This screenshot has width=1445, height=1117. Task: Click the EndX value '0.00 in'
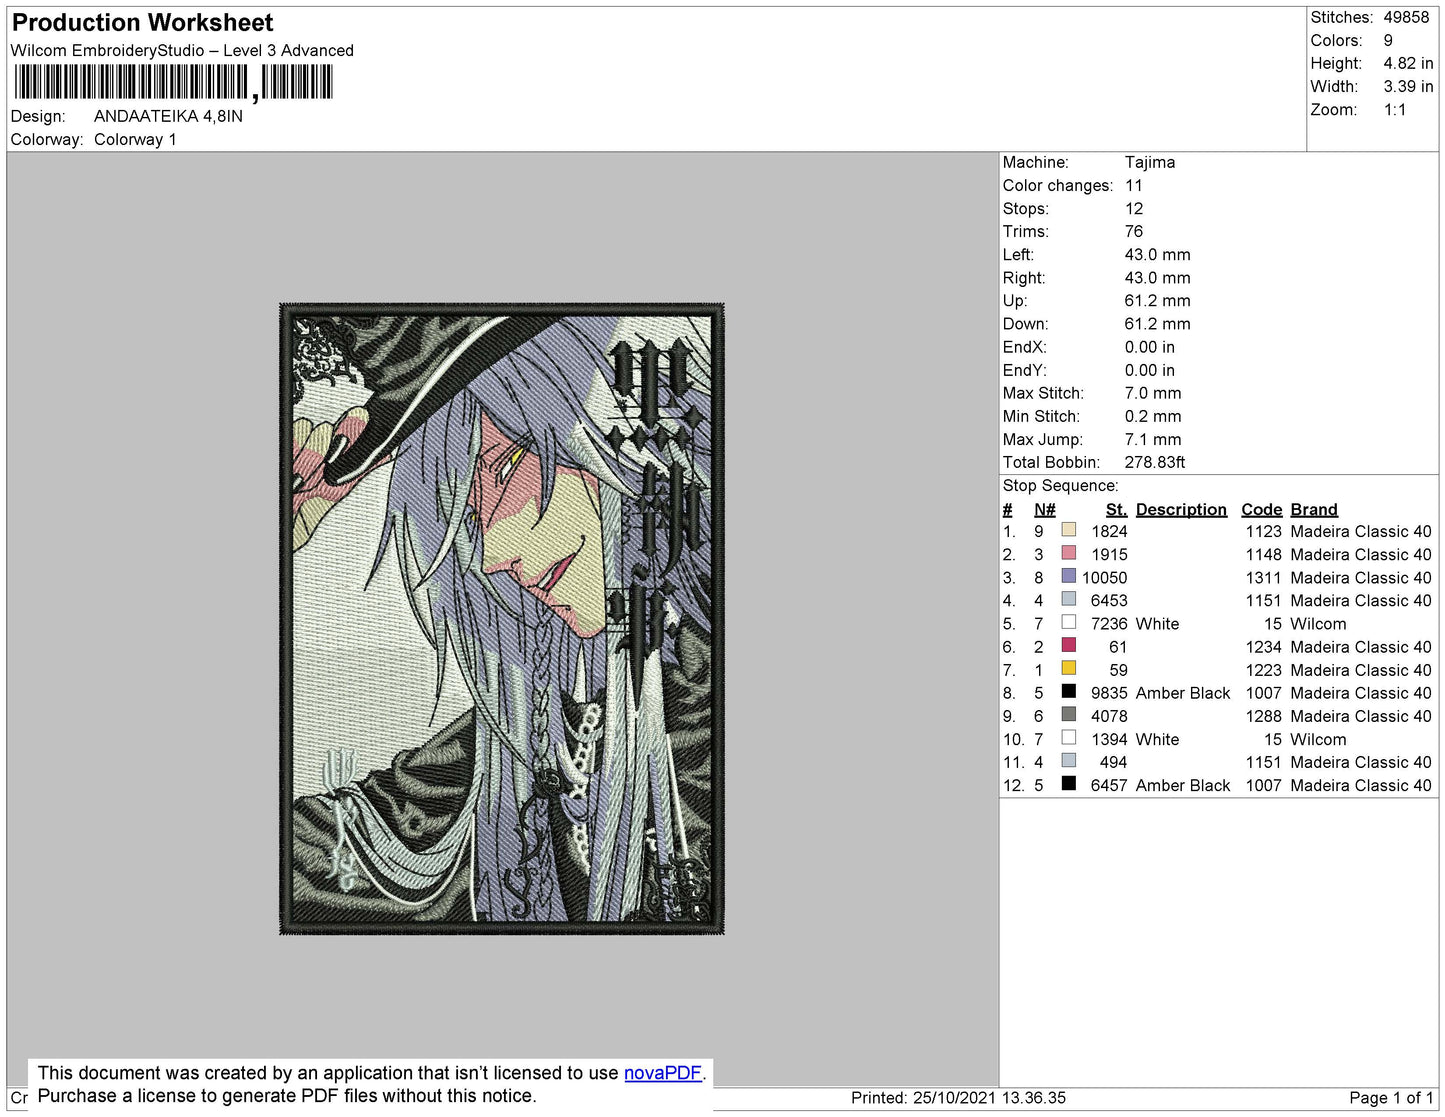pos(1150,347)
